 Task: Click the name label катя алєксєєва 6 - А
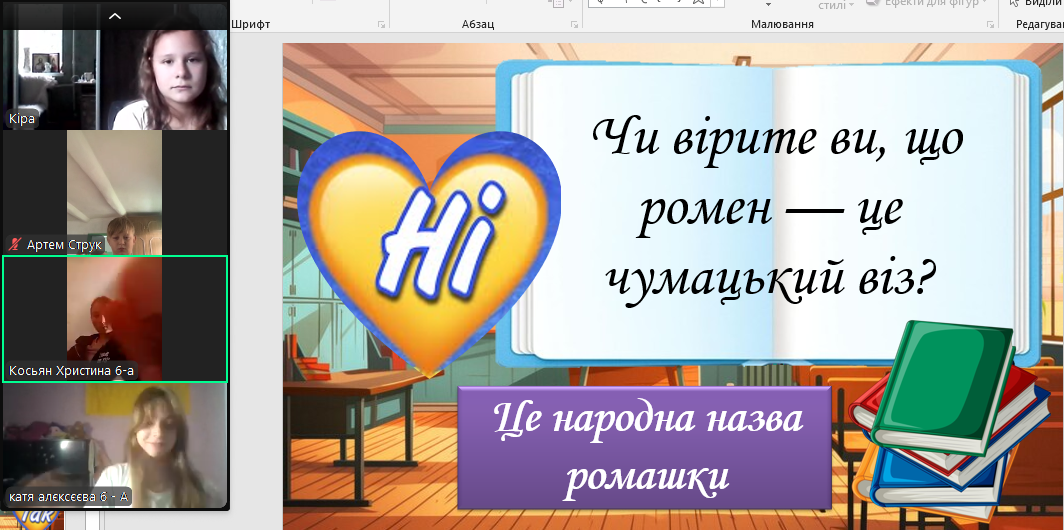69,497
